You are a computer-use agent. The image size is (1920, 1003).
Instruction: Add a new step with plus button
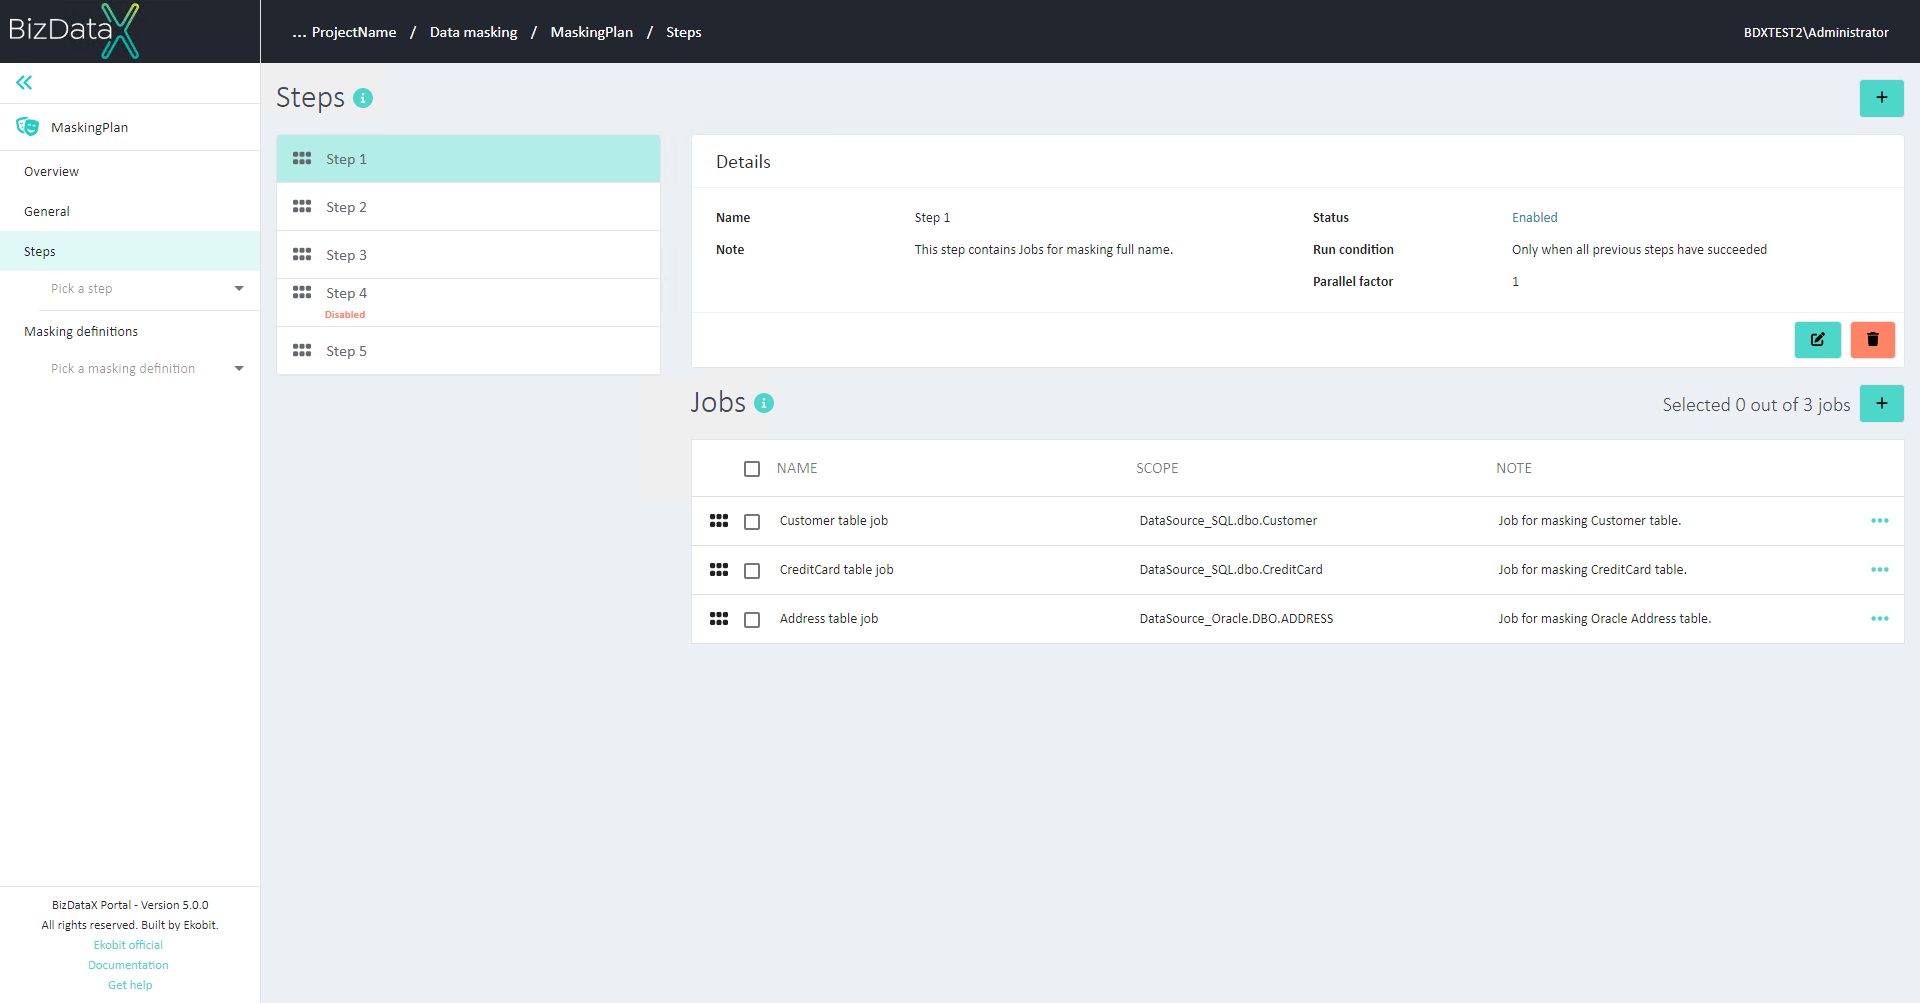pyautogui.click(x=1881, y=98)
